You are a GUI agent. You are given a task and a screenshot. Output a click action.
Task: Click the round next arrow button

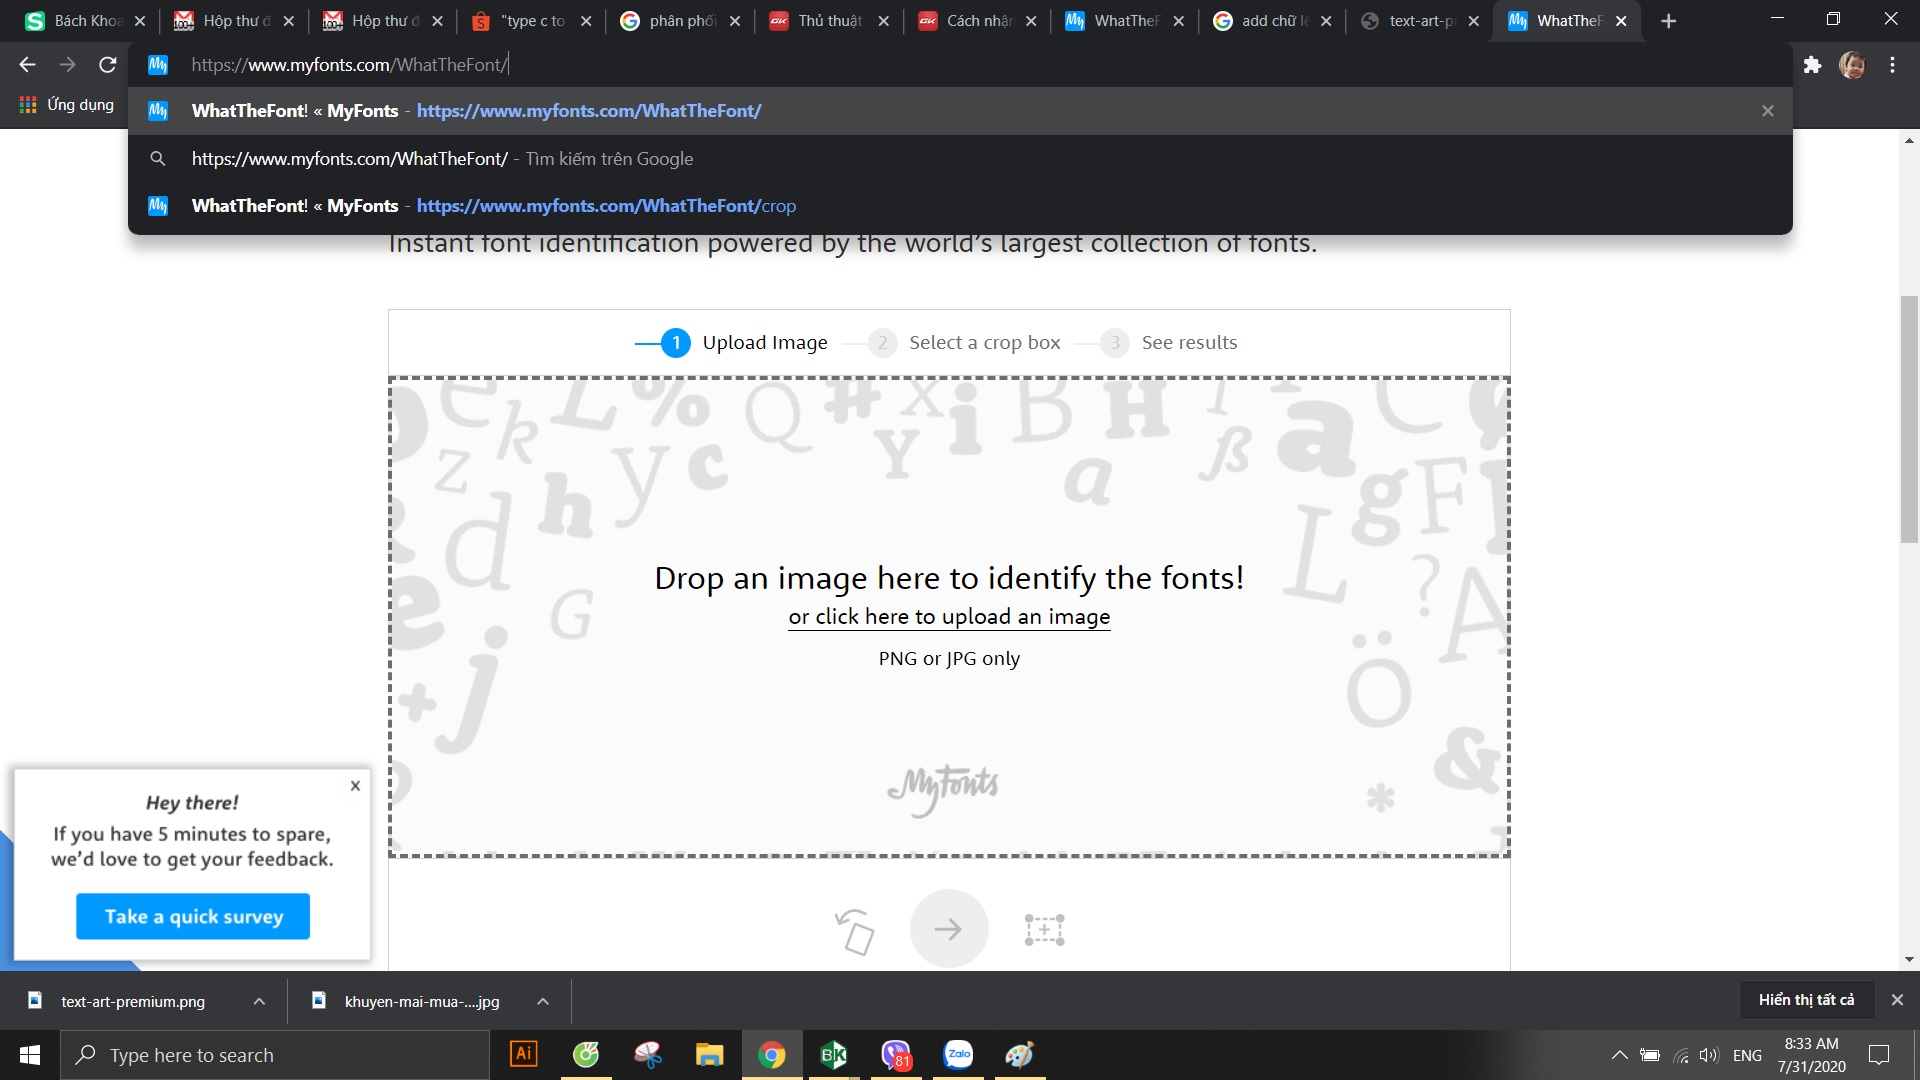point(949,929)
